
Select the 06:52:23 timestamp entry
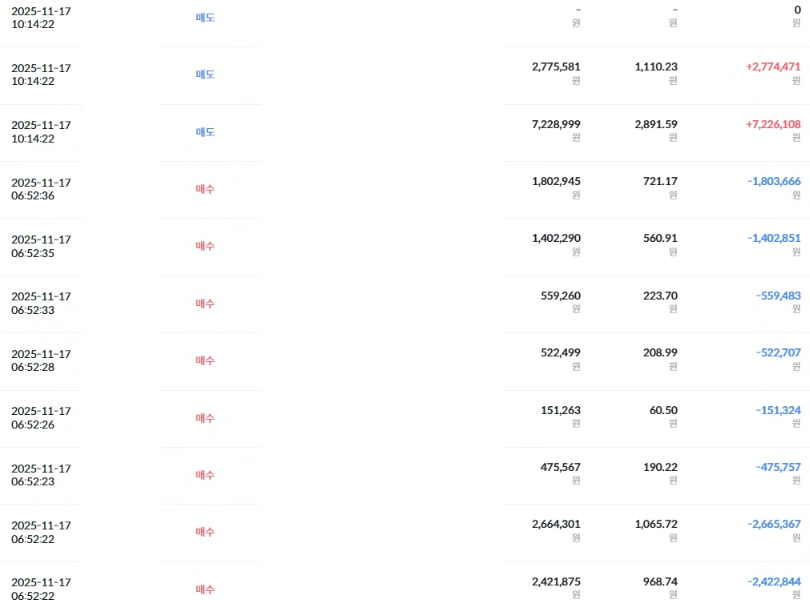tap(41, 475)
